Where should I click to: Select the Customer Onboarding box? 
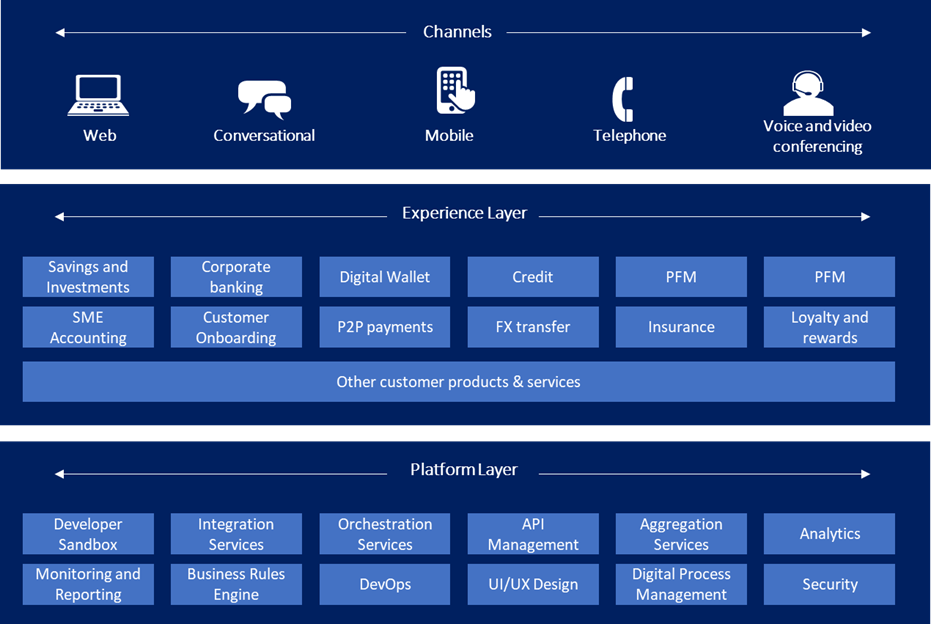[236, 327]
